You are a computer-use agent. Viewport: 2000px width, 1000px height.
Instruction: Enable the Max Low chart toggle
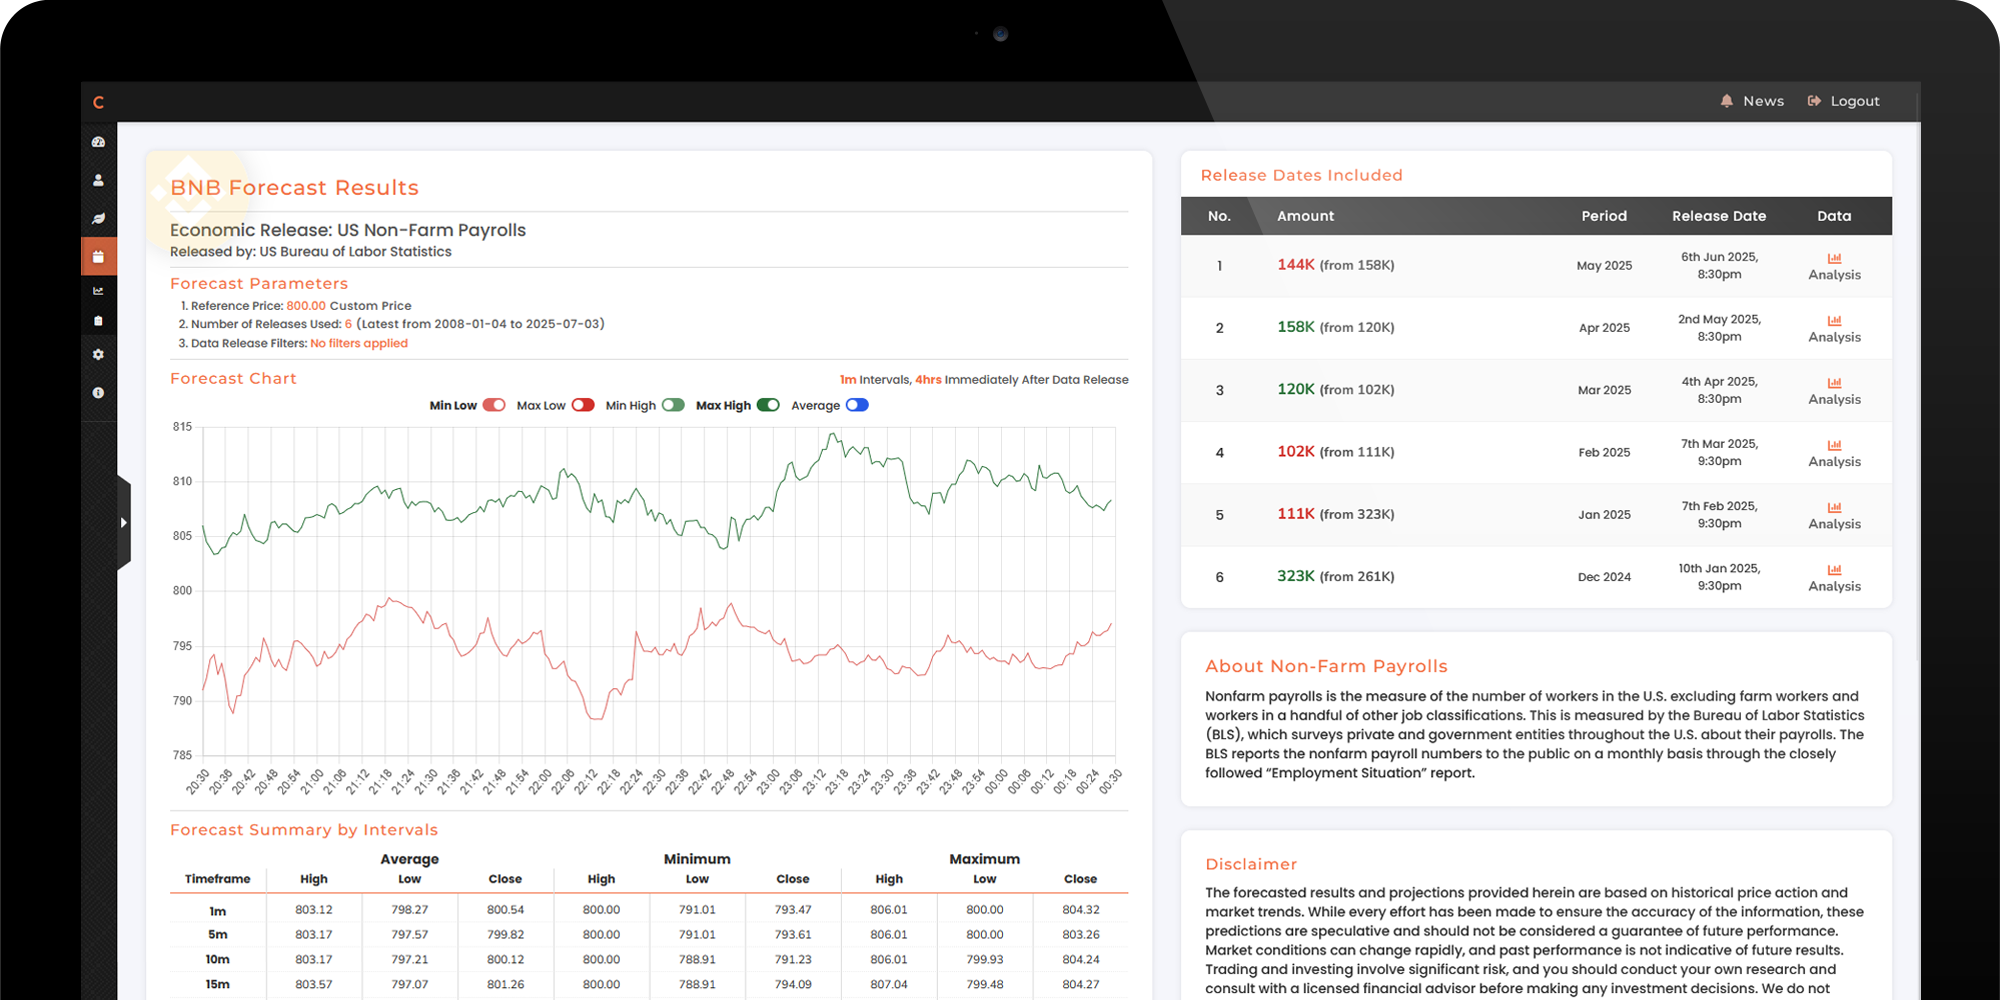click(x=583, y=405)
